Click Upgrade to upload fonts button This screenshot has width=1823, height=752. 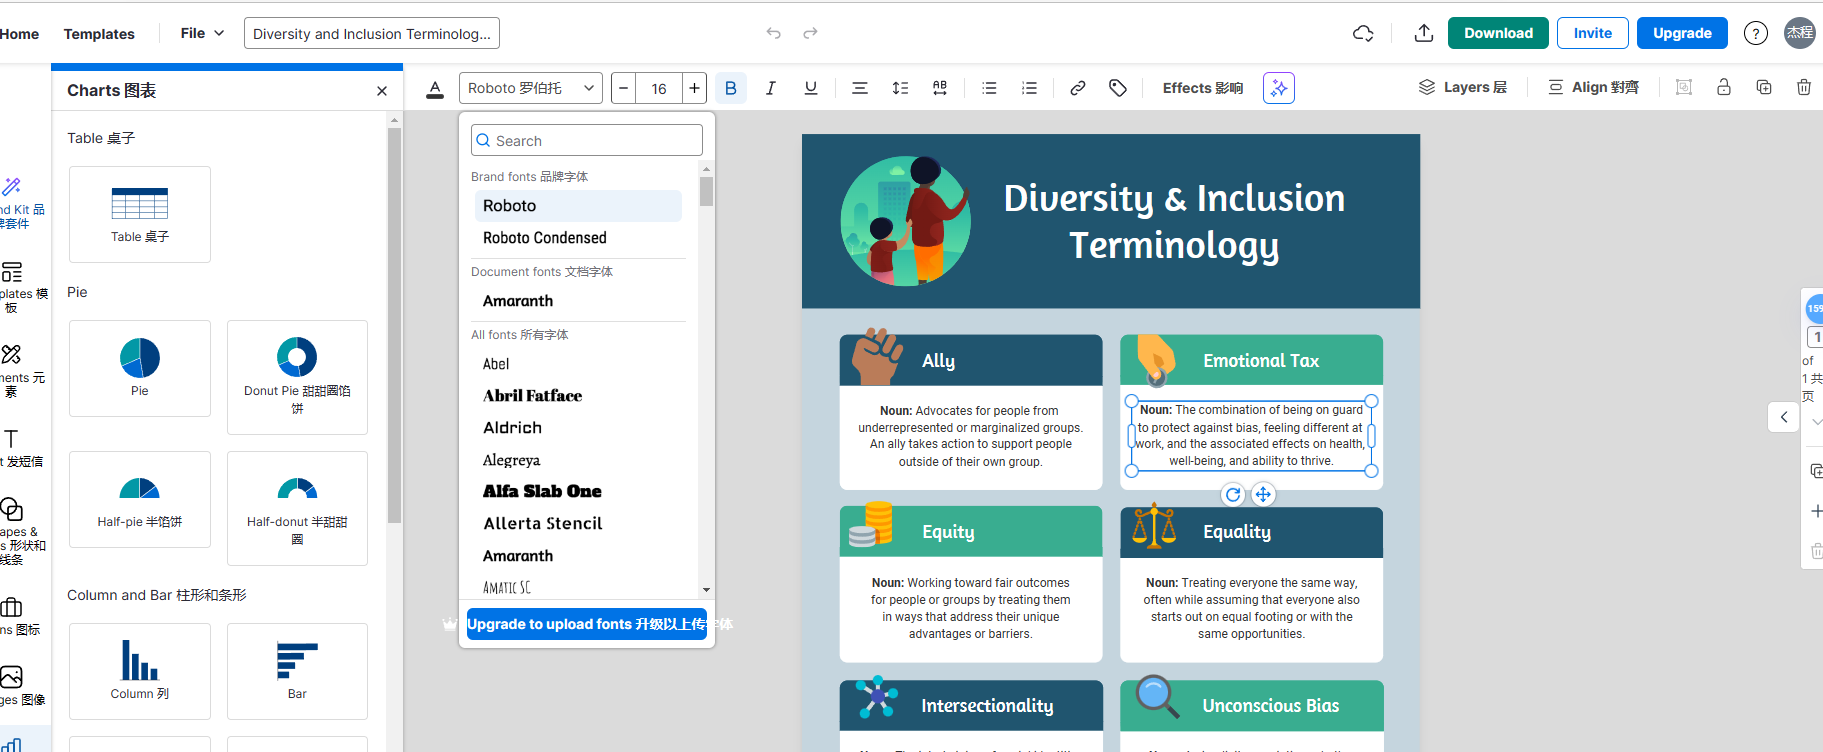[x=587, y=624]
